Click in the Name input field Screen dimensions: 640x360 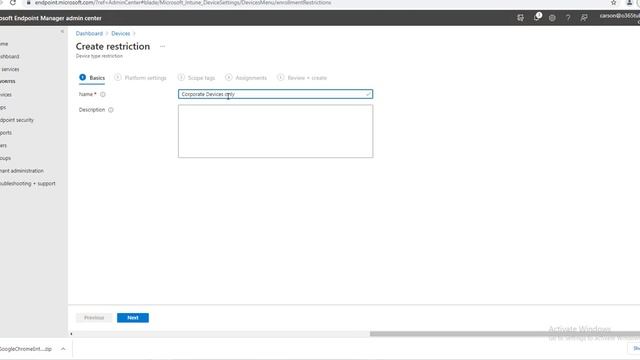[276, 94]
